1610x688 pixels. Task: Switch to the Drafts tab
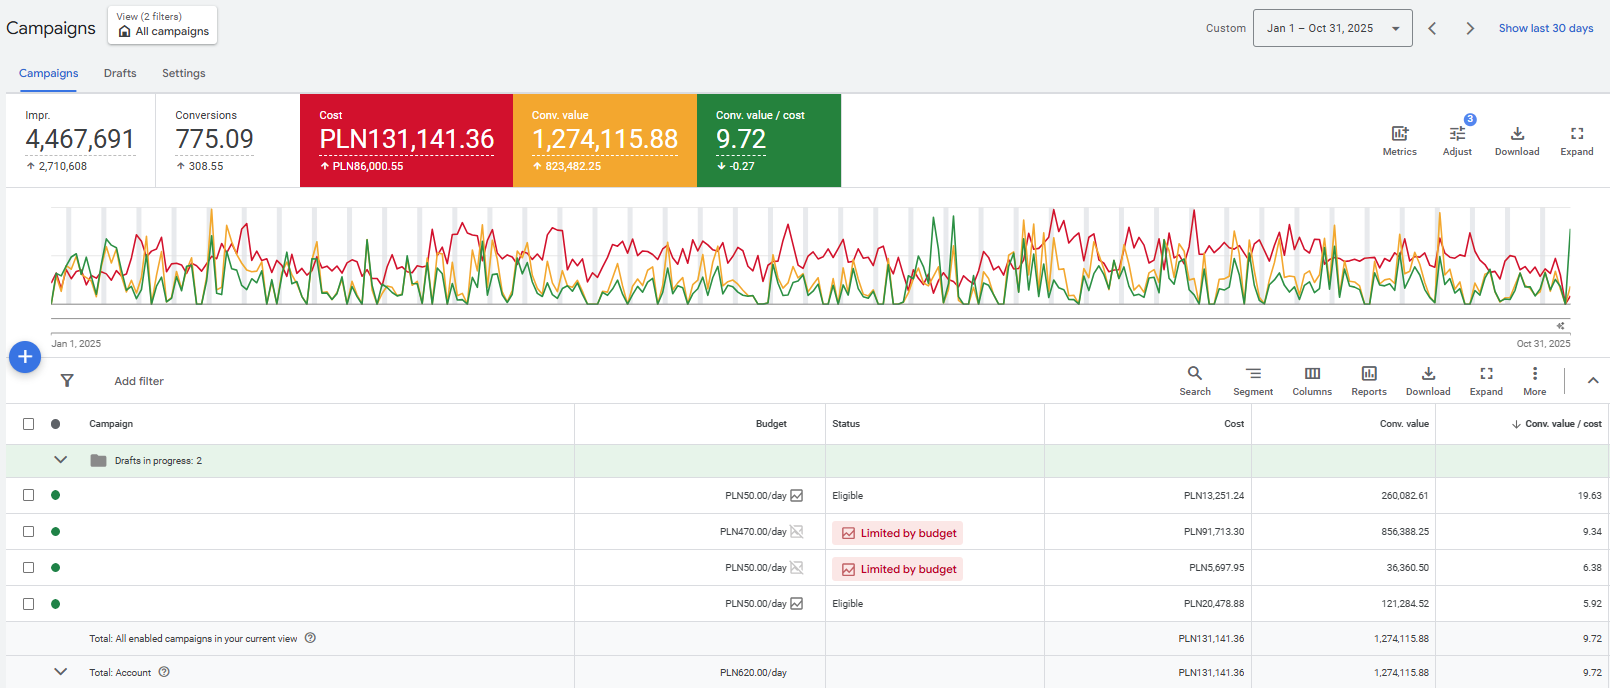tap(120, 73)
